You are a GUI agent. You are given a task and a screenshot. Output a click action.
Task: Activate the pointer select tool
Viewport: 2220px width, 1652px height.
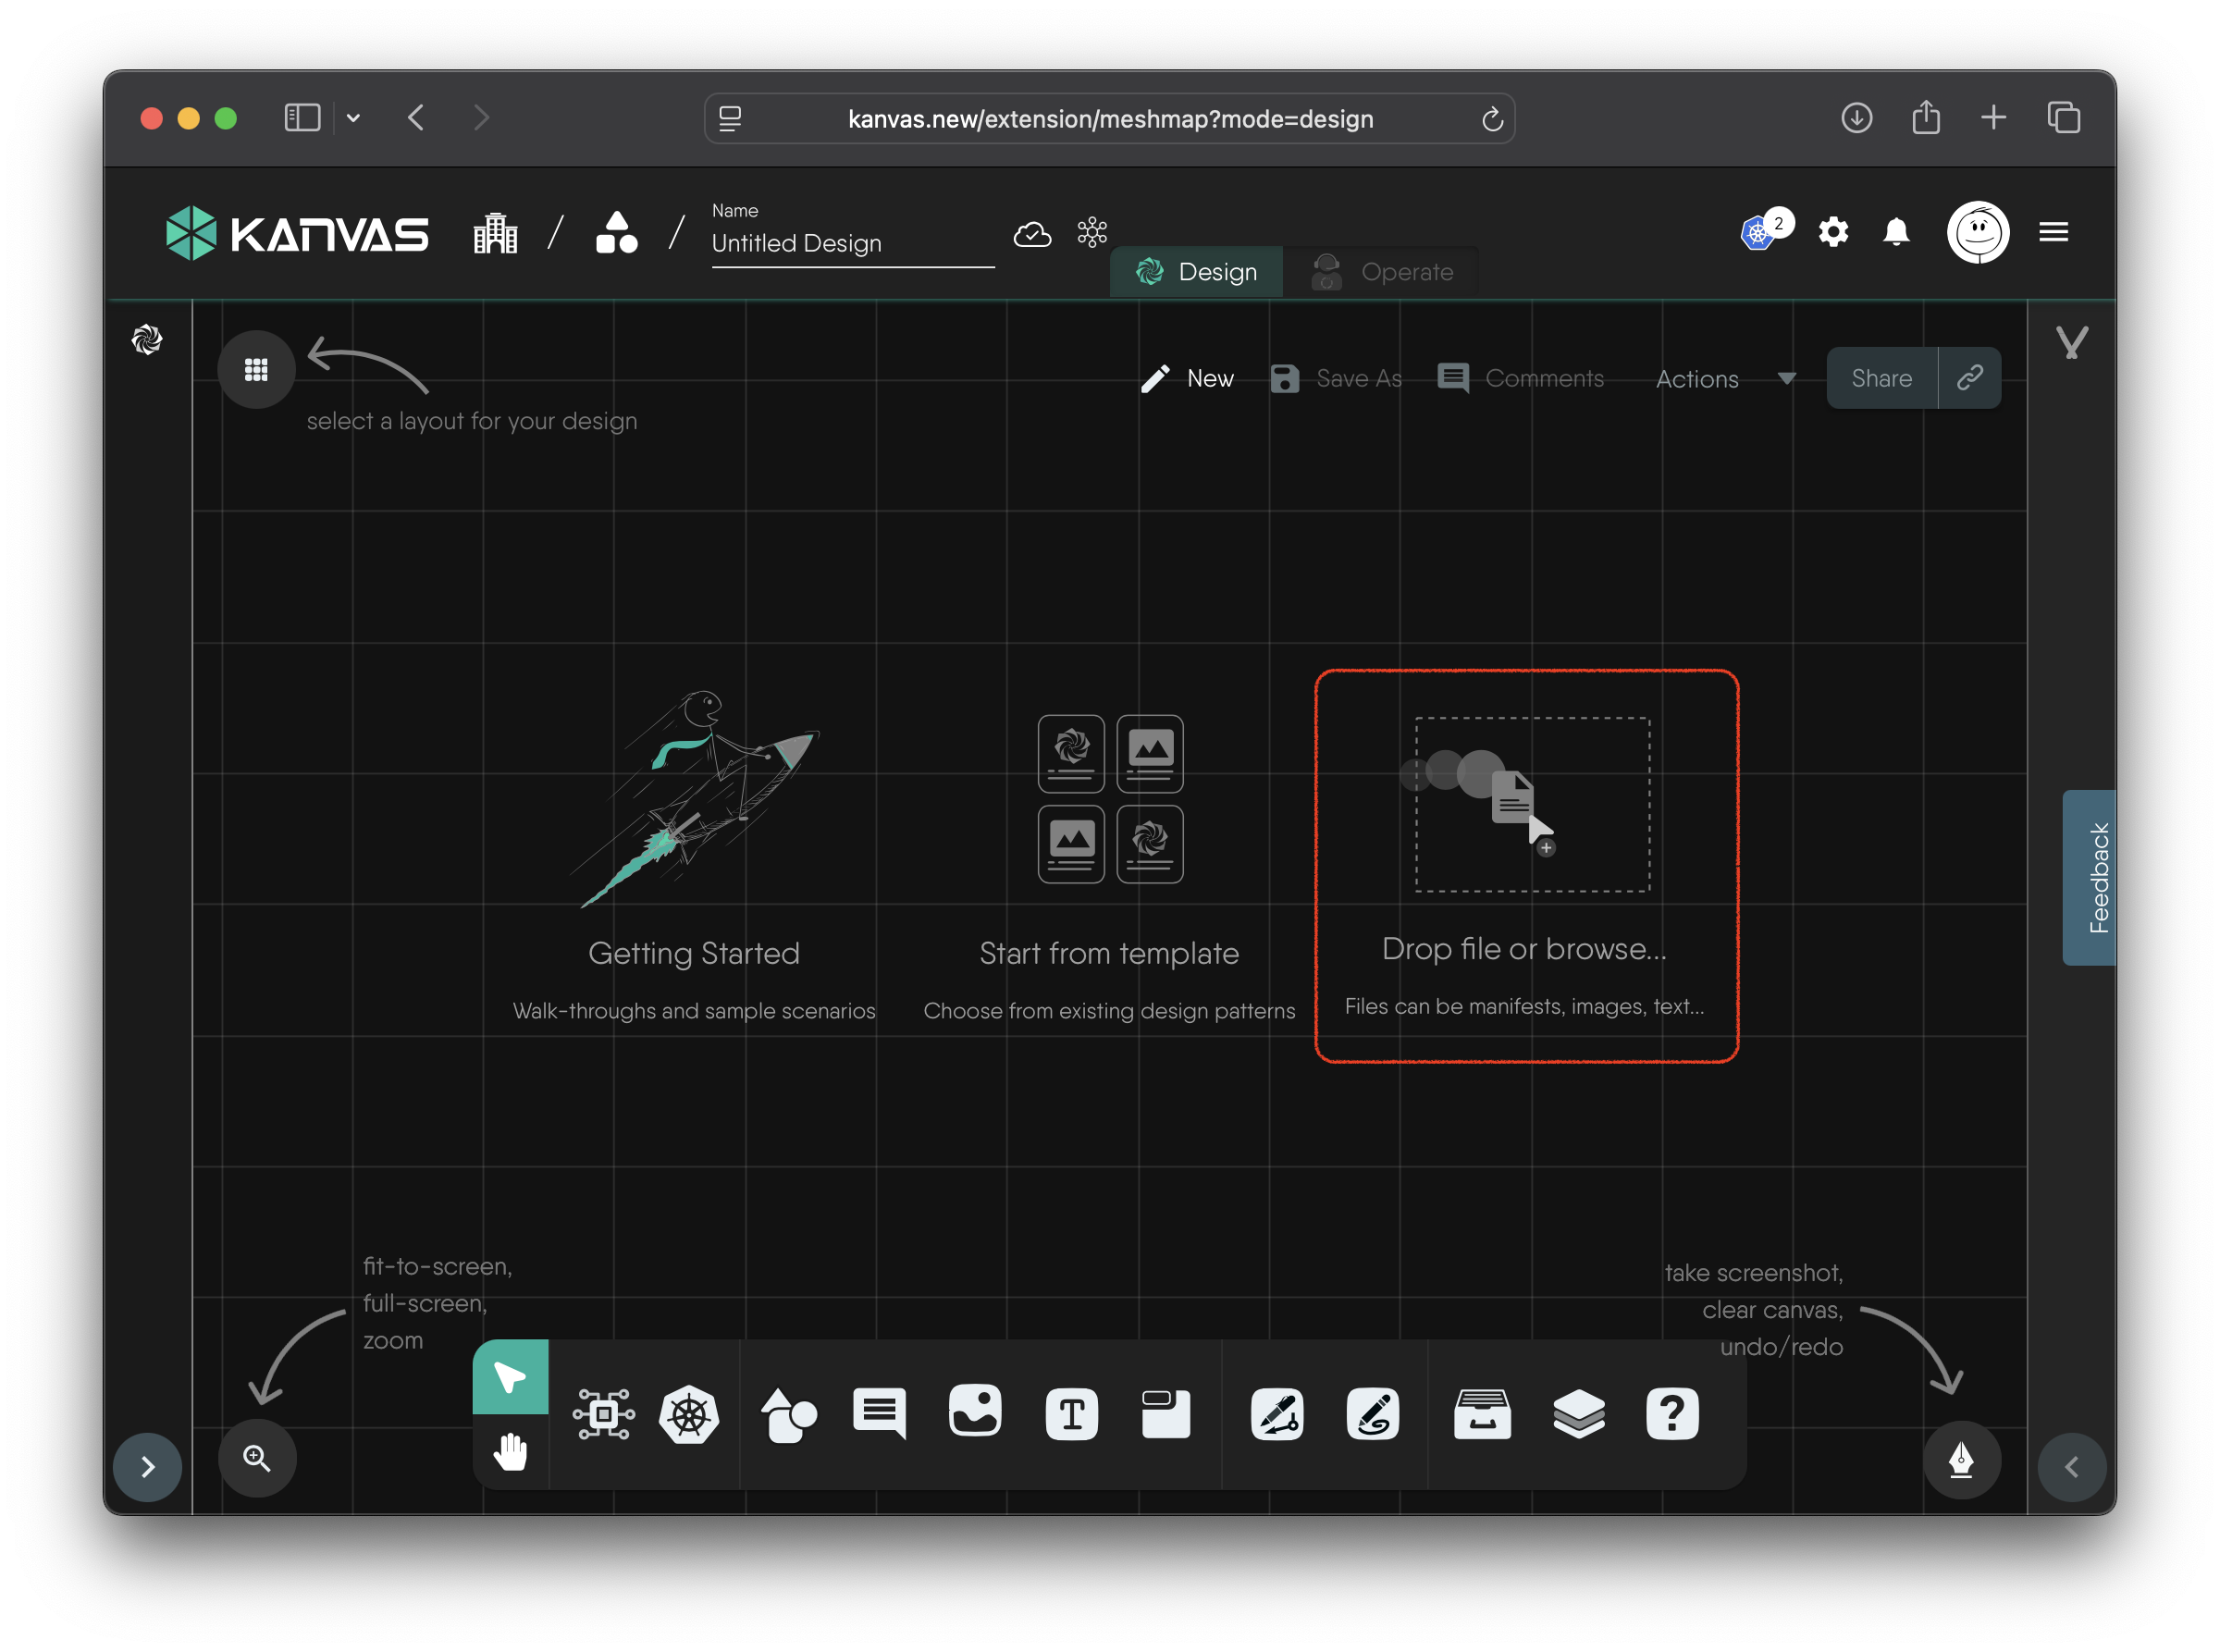(x=510, y=1377)
